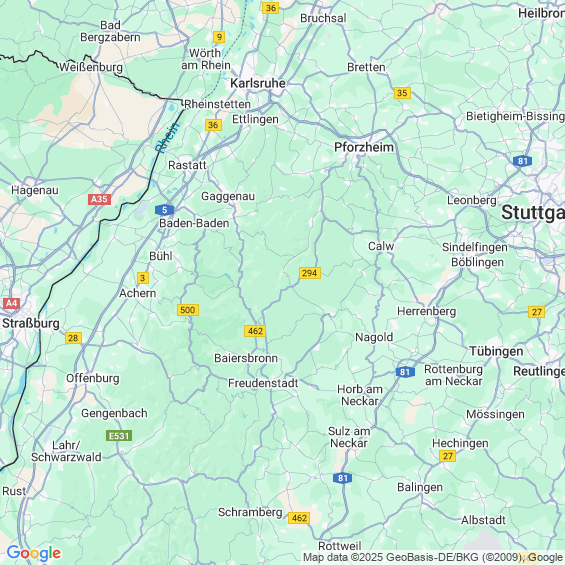Open the Google logo link
The width and height of the screenshot is (565, 565).
click(34, 553)
